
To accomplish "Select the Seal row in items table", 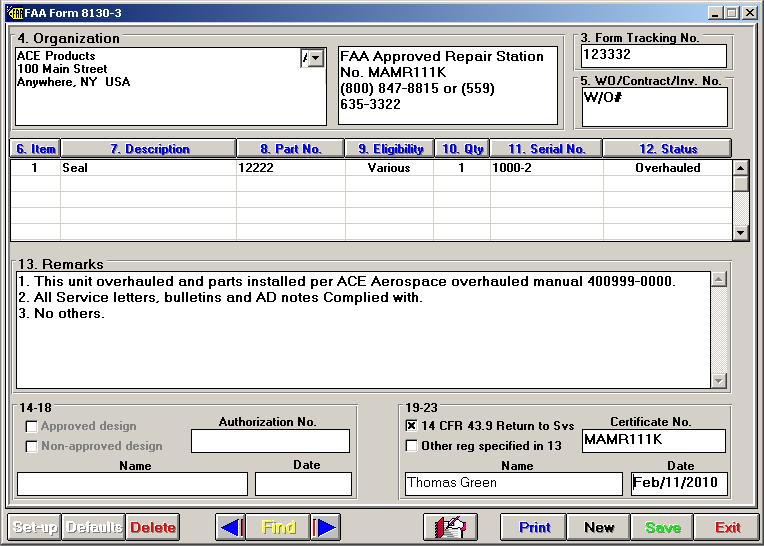I will (147, 168).
